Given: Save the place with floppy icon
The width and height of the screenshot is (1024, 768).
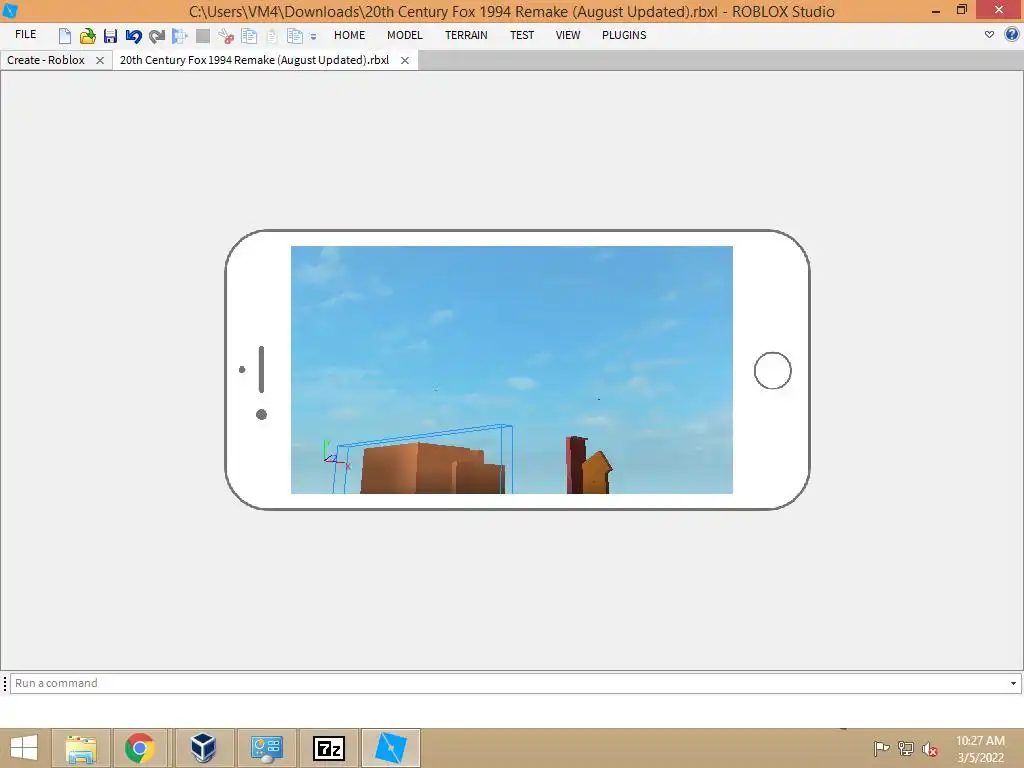Looking at the screenshot, I should [x=110, y=36].
